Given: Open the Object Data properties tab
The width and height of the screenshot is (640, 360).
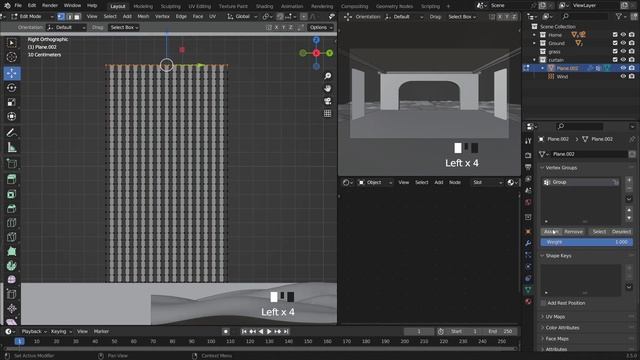Looking at the screenshot, I should pyautogui.click(x=528, y=290).
